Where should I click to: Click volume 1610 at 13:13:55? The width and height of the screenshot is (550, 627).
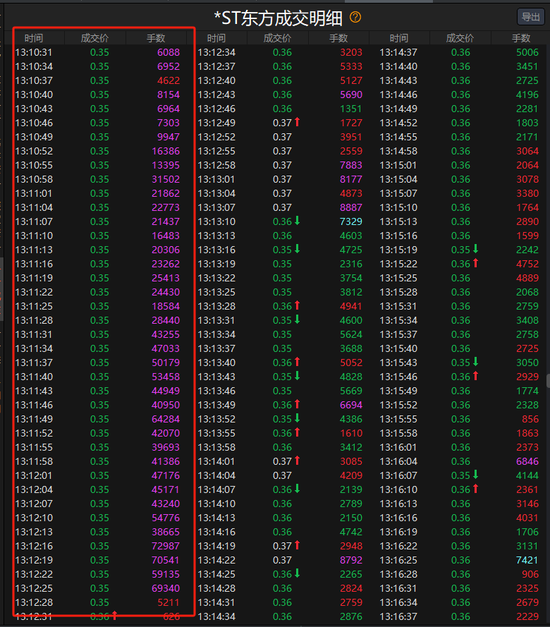click(x=351, y=433)
